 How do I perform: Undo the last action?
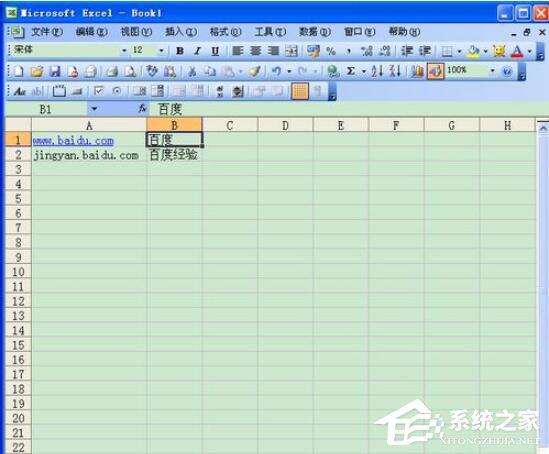coord(276,71)
